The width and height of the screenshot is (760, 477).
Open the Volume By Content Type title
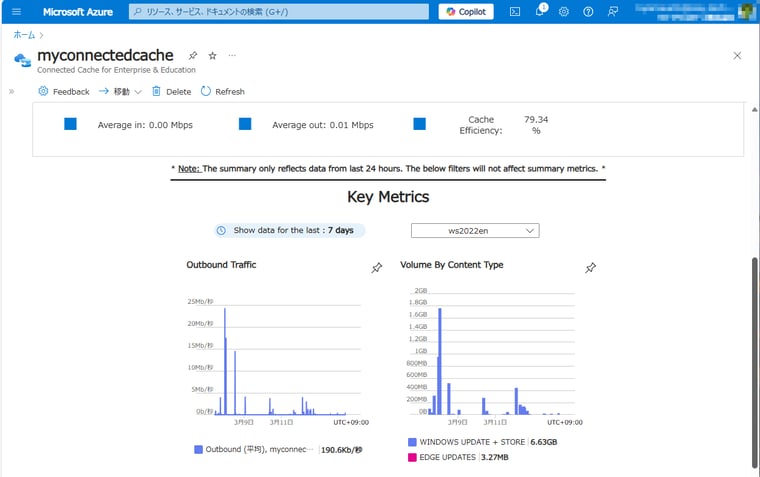click(x=452, y=265)
